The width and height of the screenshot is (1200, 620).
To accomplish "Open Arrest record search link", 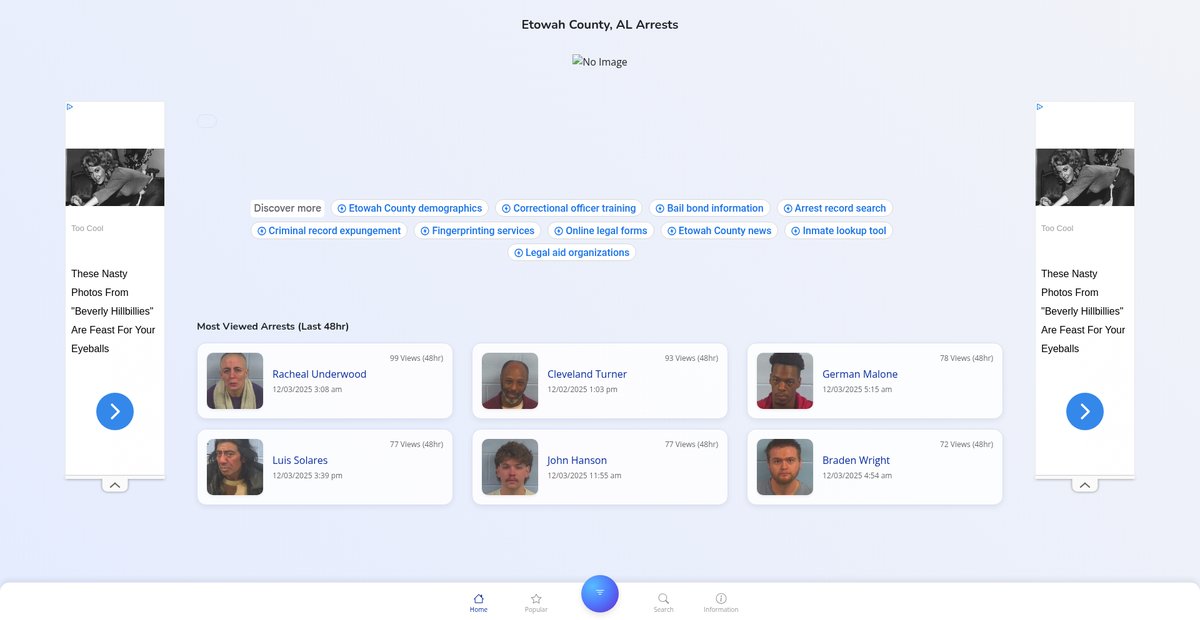I will click(835, 208).
